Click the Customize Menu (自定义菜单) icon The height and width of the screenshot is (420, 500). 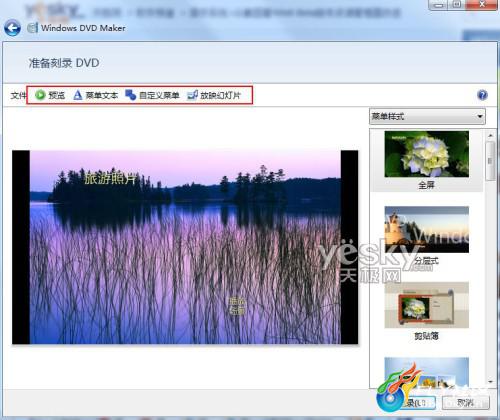click(130, 95)
